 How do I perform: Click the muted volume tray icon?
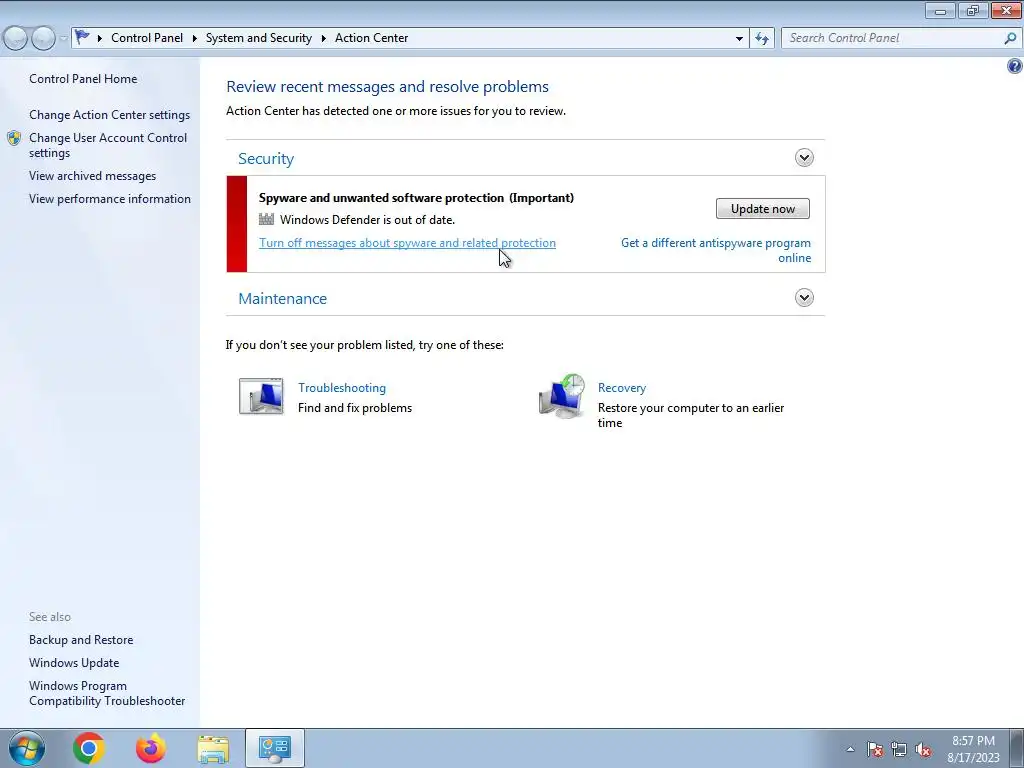(923, 749)
